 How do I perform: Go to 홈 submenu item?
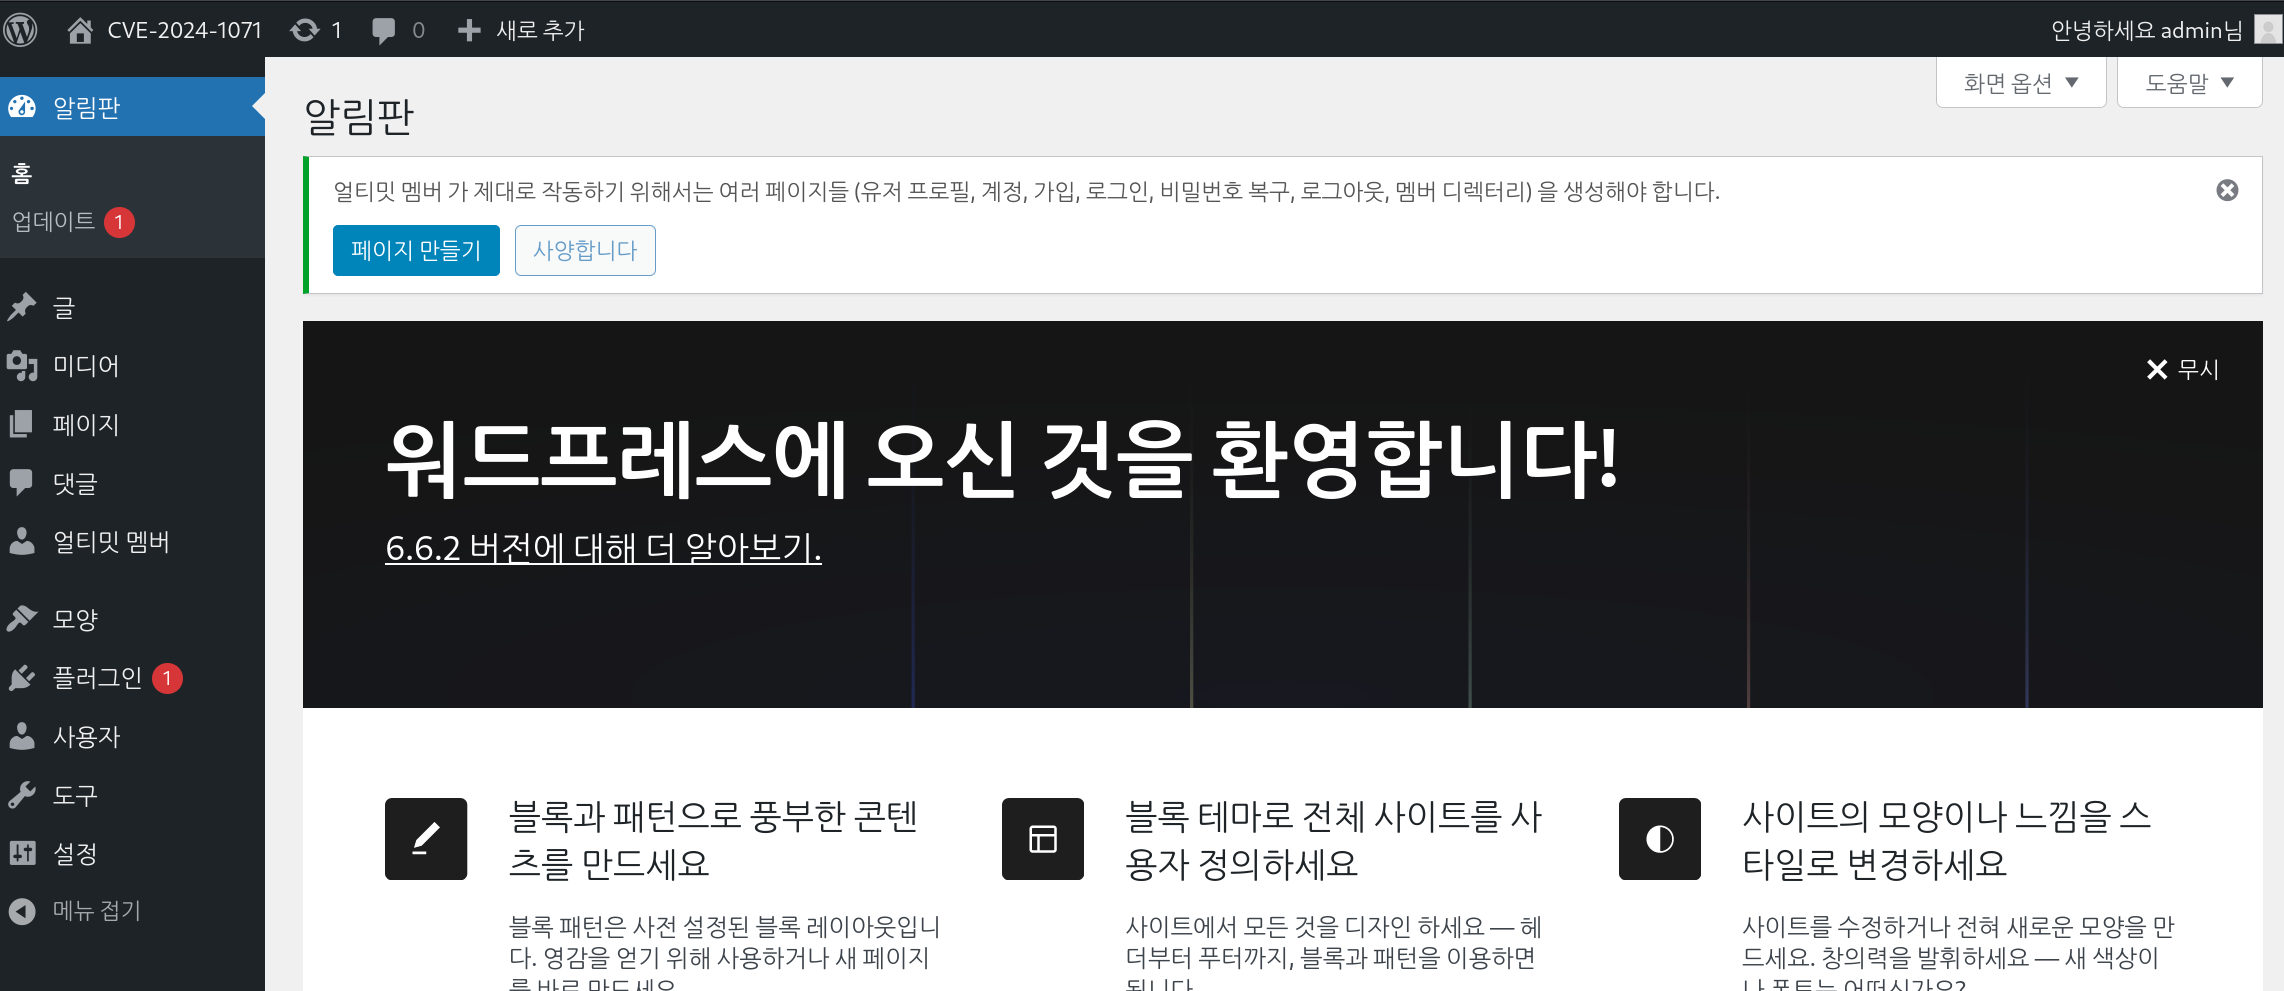pos(22,173)
